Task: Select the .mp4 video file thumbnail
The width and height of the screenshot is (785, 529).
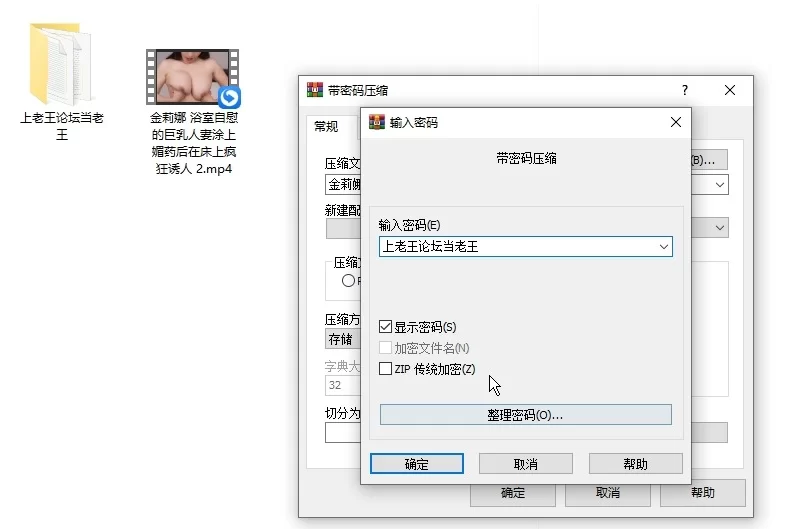Action: click(193, 78)
